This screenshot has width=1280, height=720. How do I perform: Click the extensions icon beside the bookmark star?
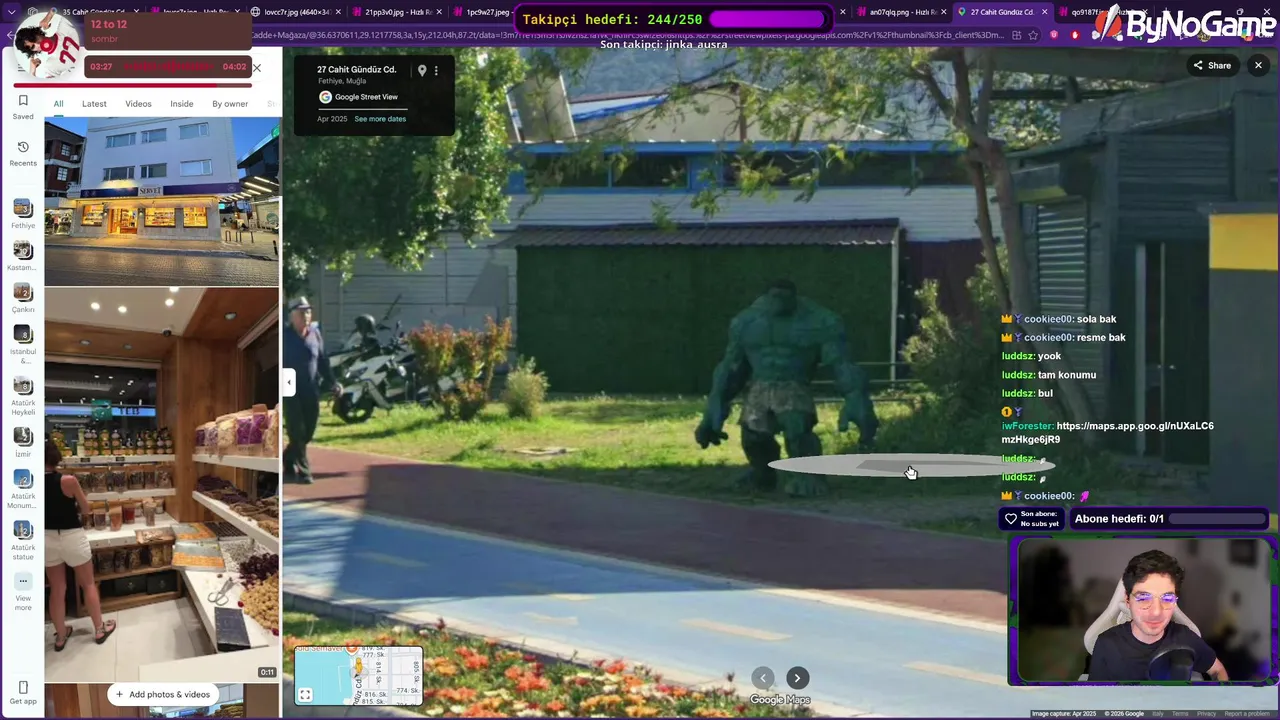tap(1016, 35)
